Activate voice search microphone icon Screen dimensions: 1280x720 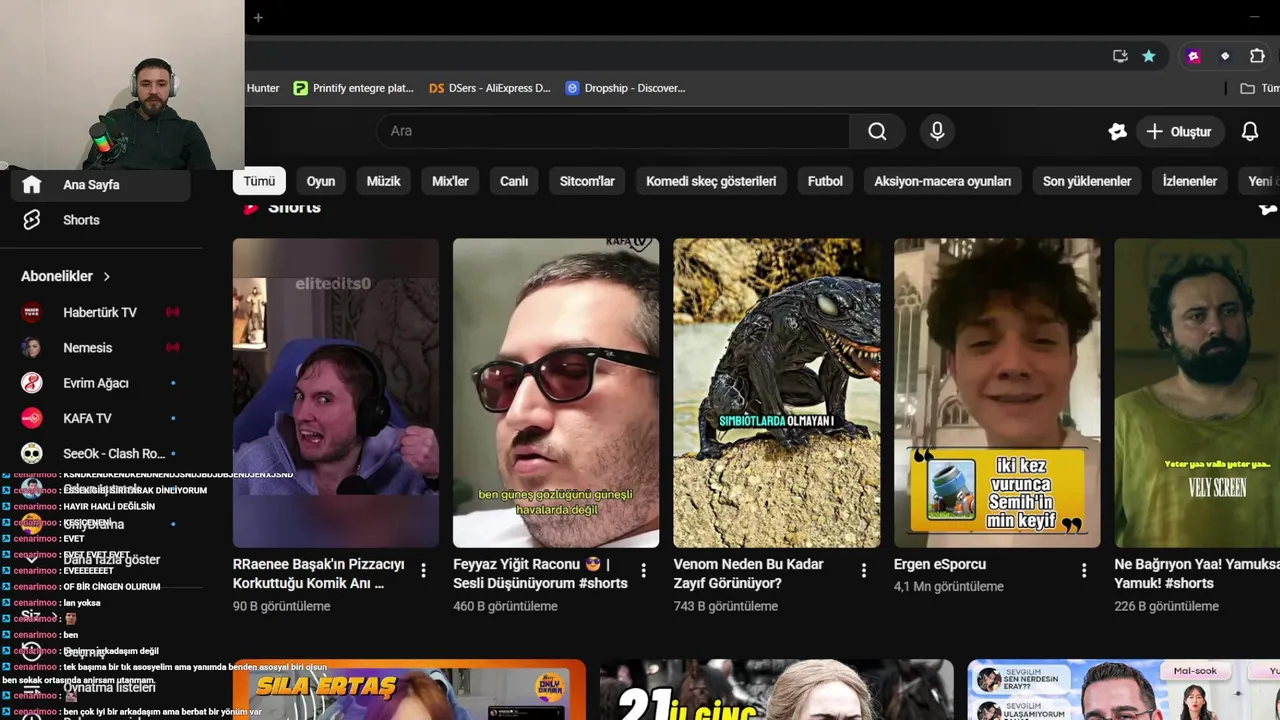click(937, 131)
